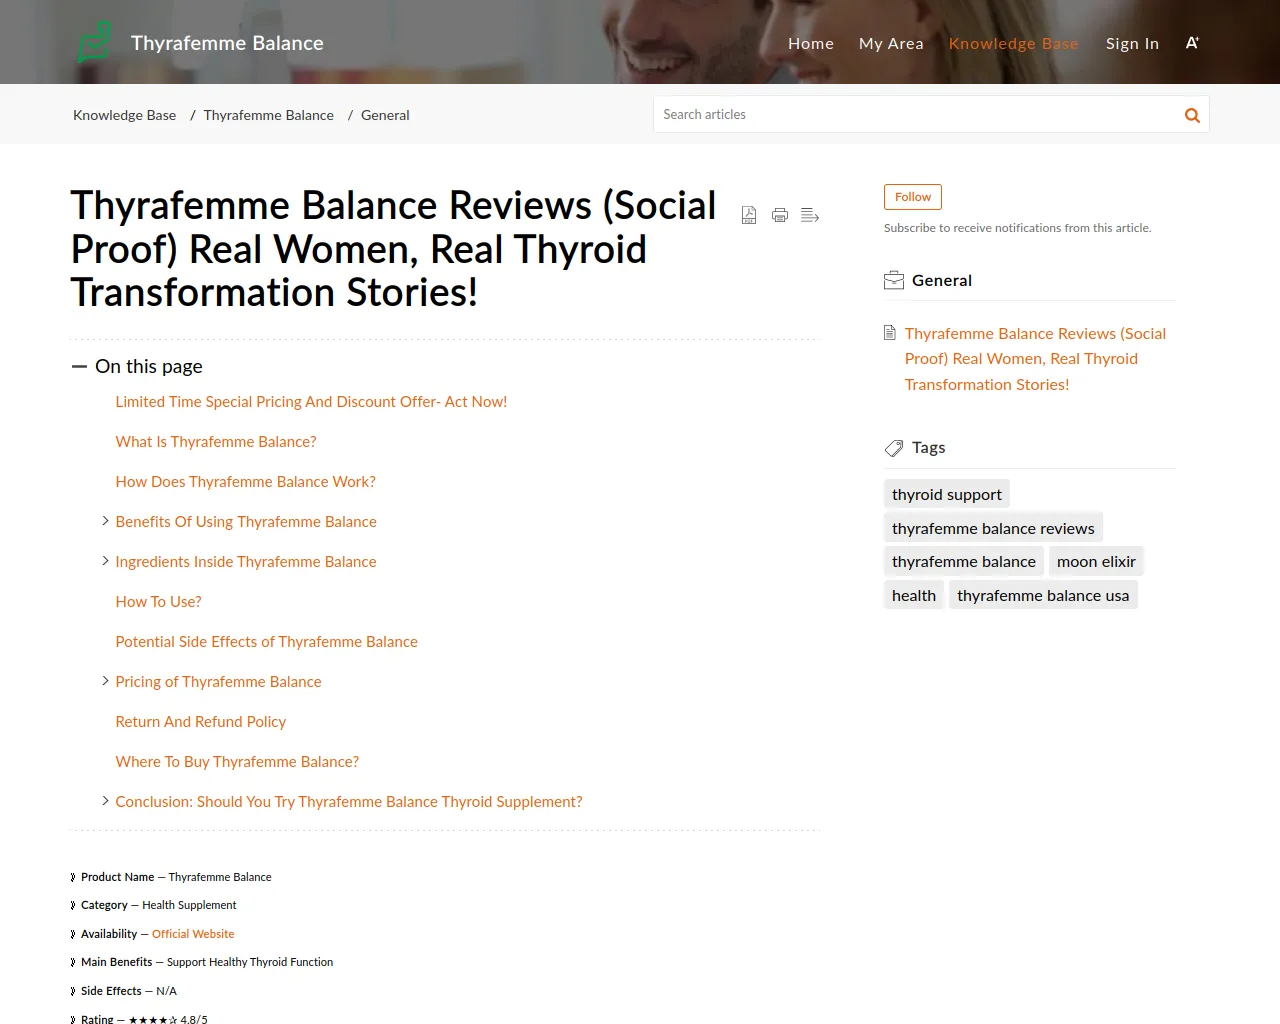Collapse the On this page section
1280x1024 pixels.
pos(80,367)
